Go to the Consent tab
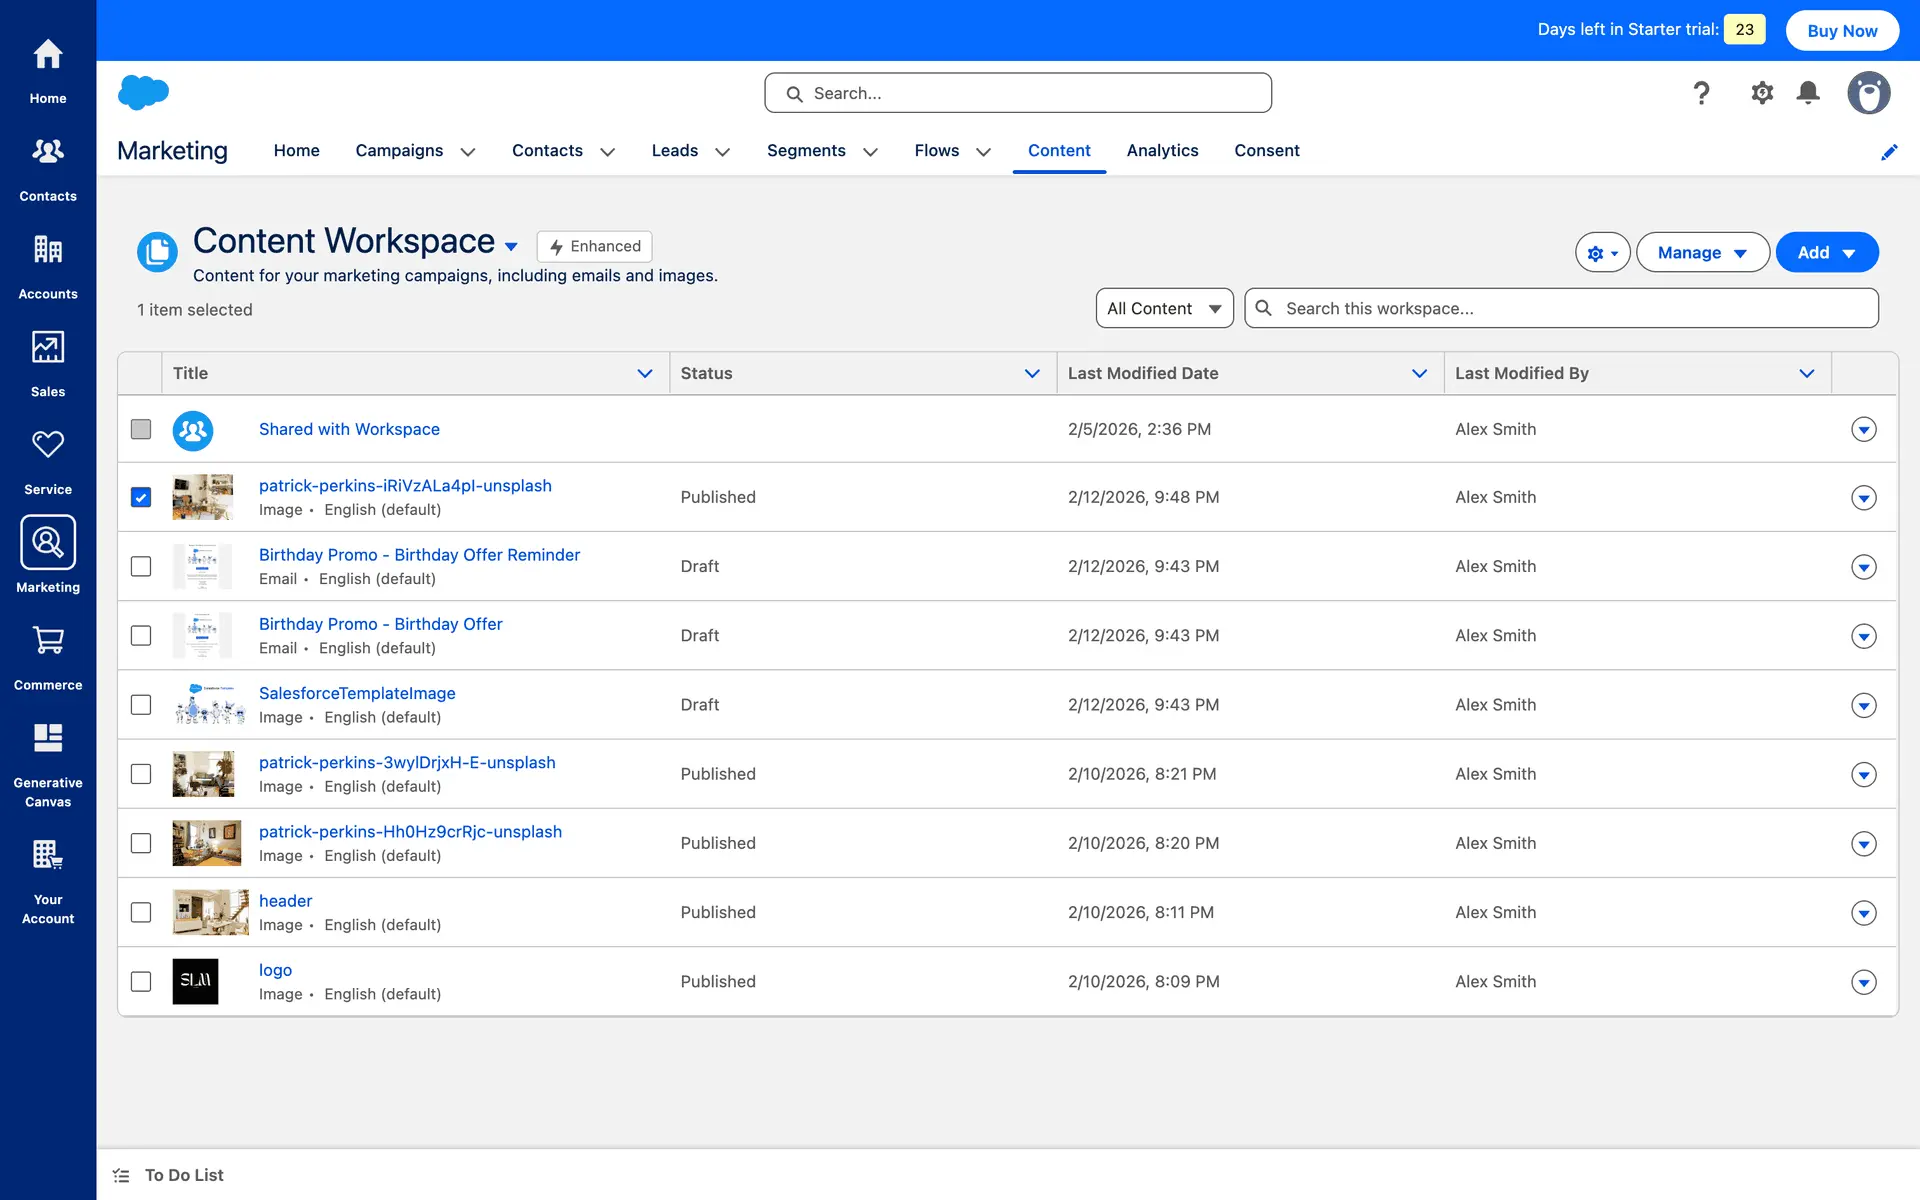 [x=1266, y=150]
